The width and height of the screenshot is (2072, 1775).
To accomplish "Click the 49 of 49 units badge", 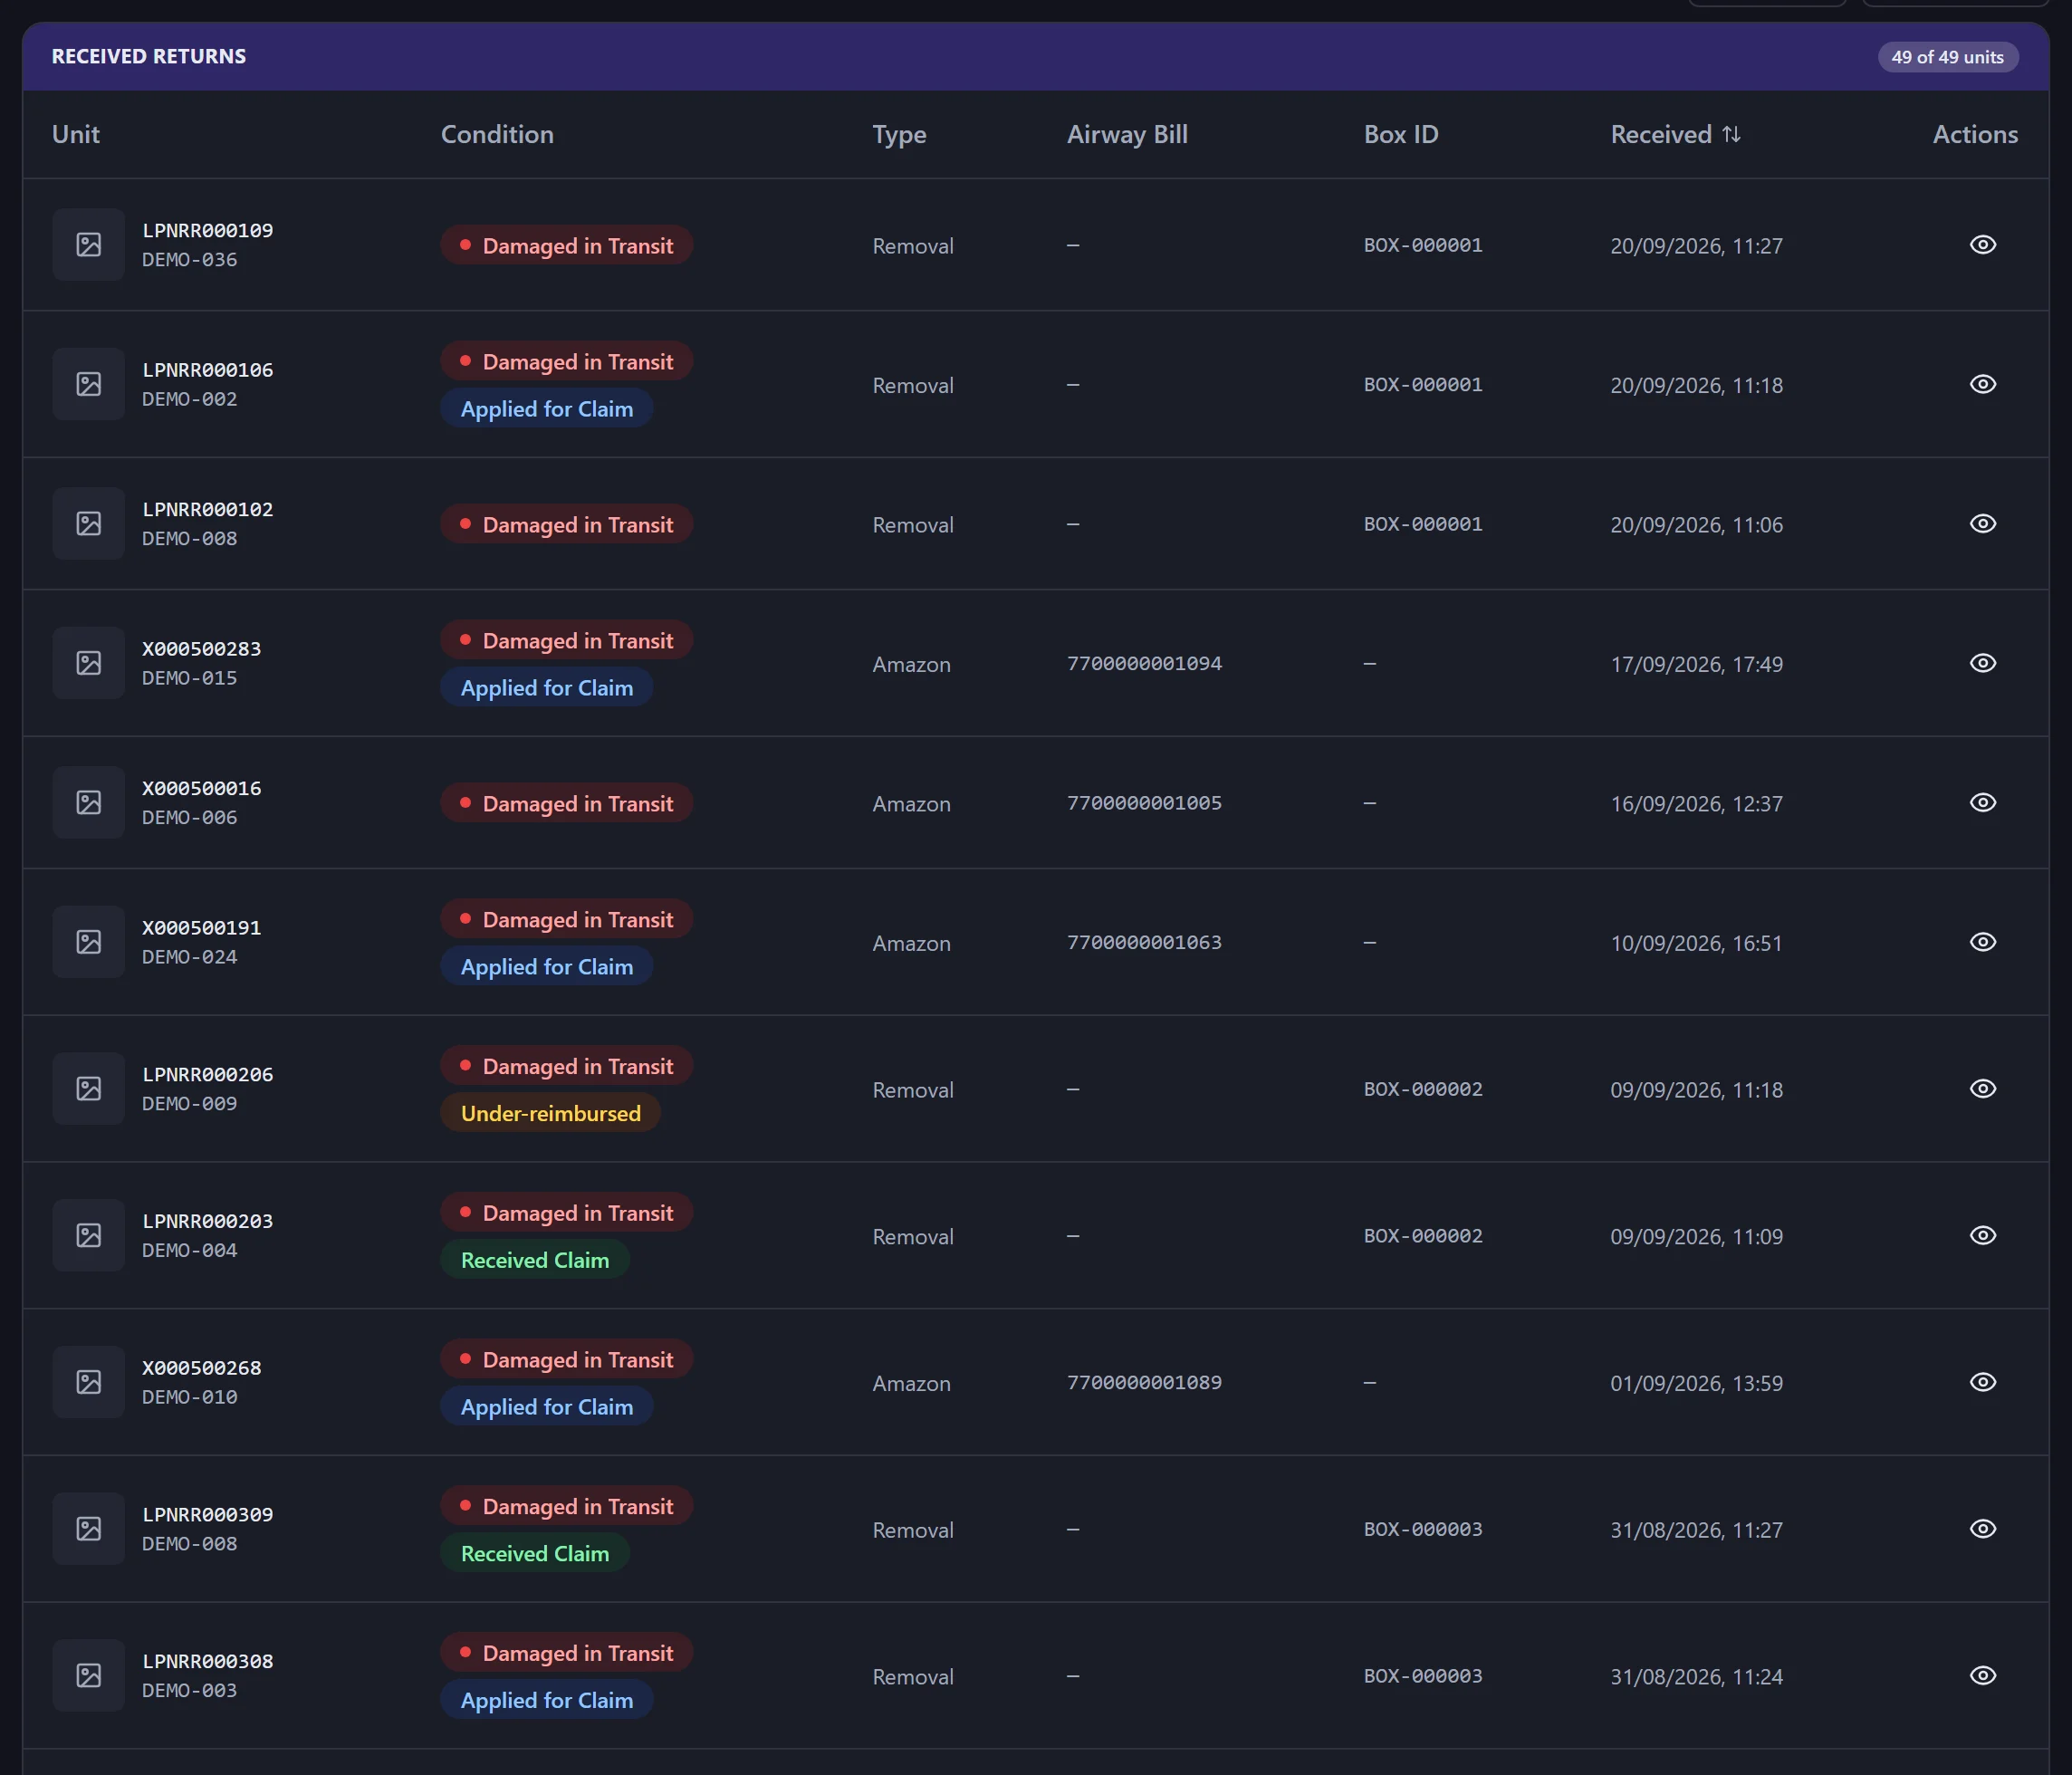I will tap(1947, 57).
